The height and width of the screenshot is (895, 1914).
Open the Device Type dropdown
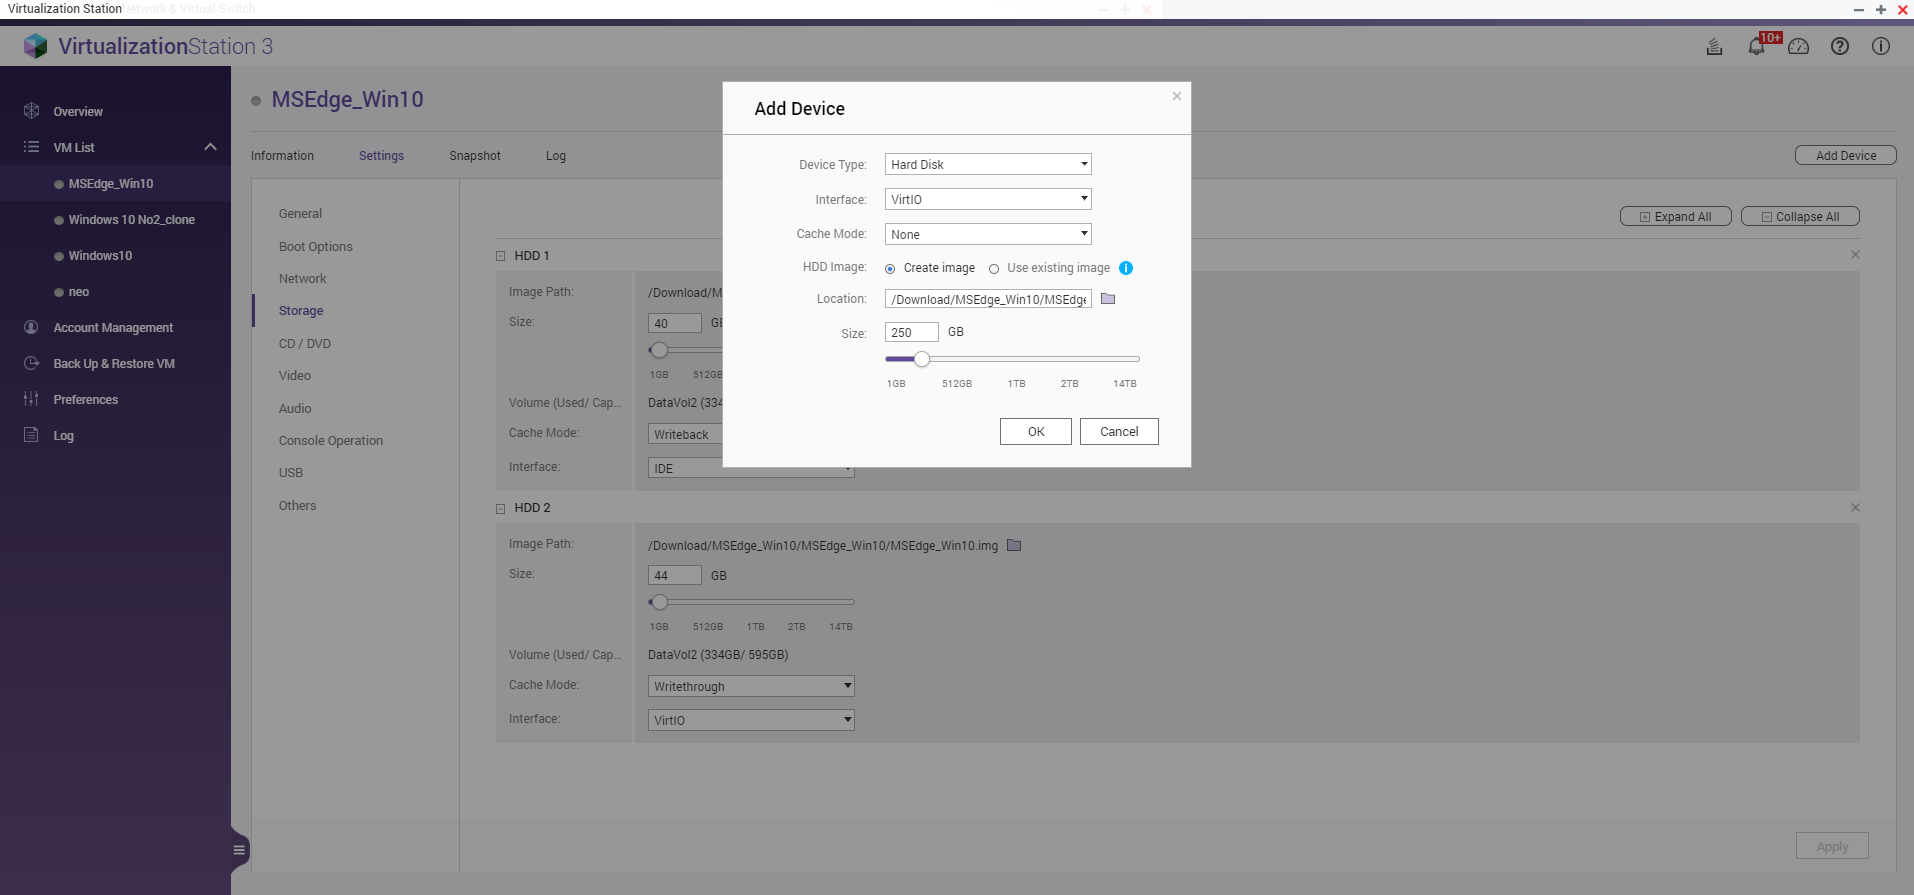tap(988, 164)
